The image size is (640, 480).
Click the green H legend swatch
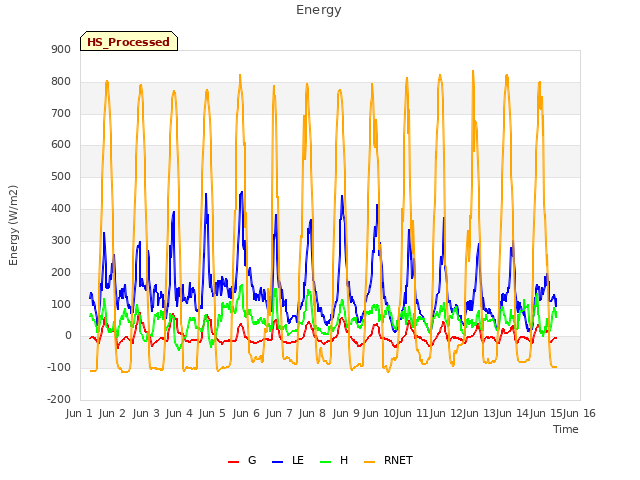326,462
